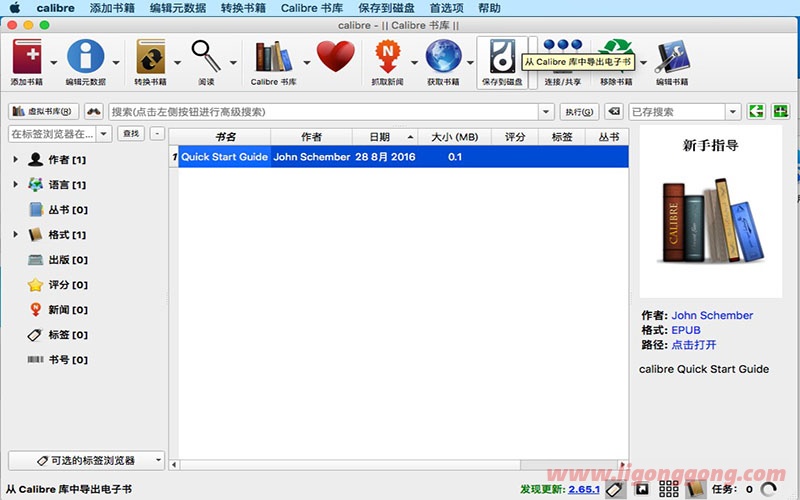Open the 转换书籍 menu in menu bar
The image size is (800, 500).
[x=243, y=8]
